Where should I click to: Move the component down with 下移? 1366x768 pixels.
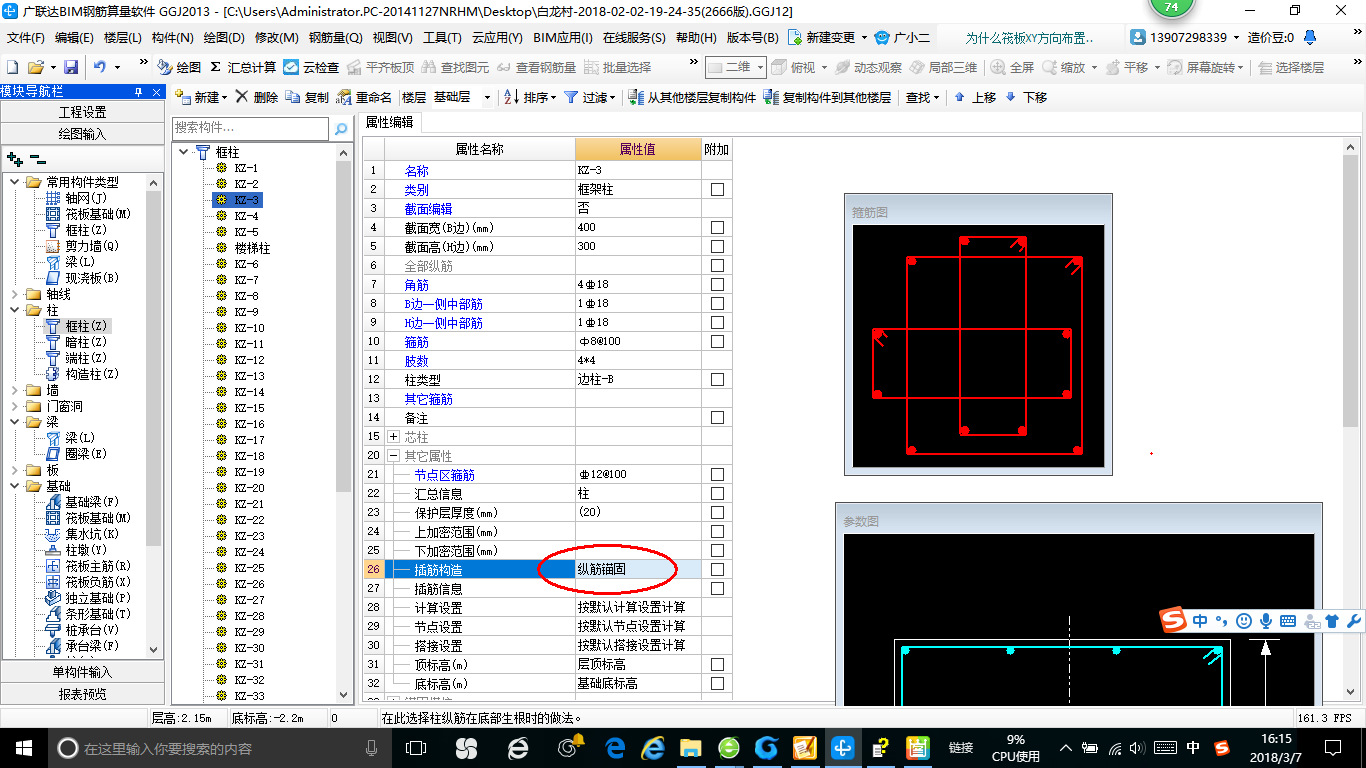tap(1026, 97)
